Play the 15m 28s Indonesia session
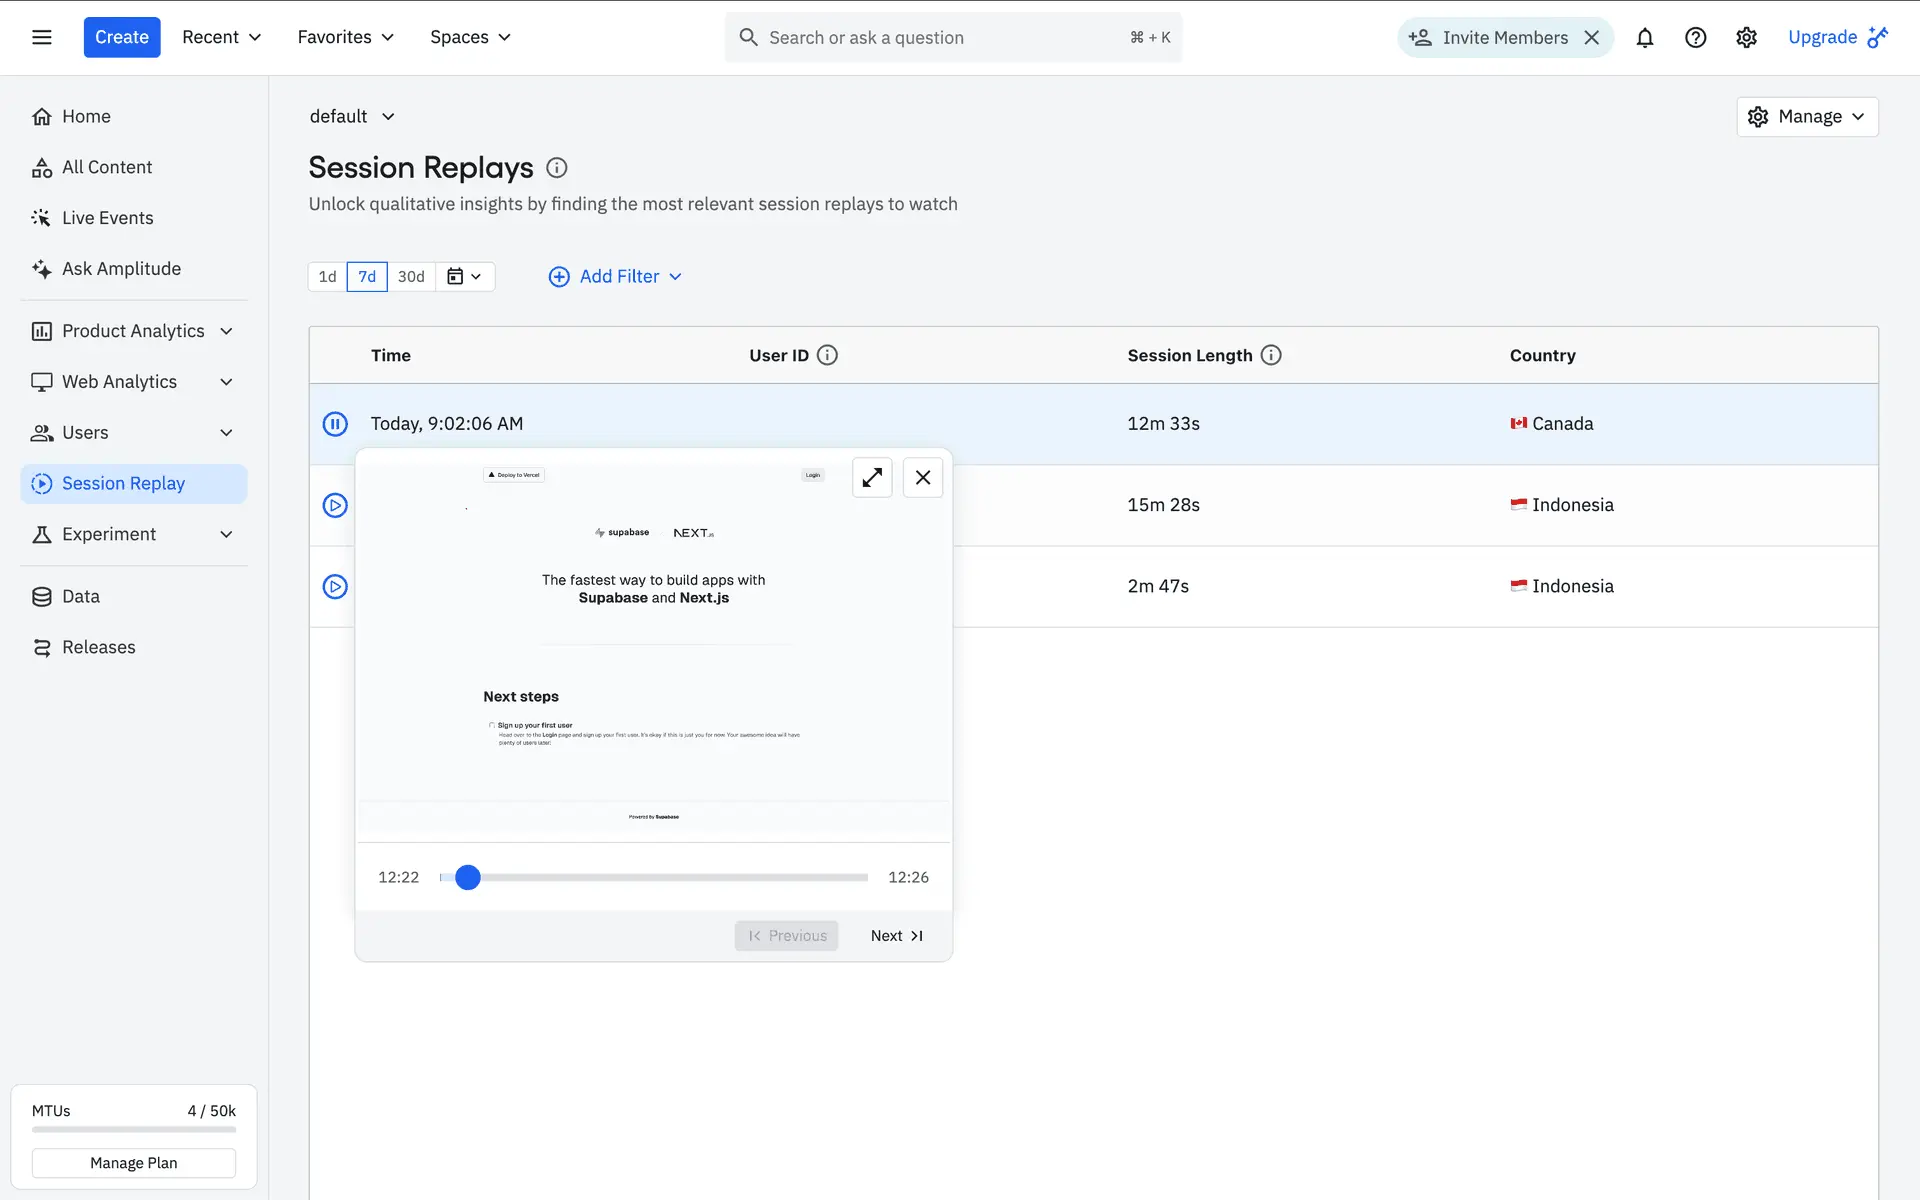 coord(335,505)
